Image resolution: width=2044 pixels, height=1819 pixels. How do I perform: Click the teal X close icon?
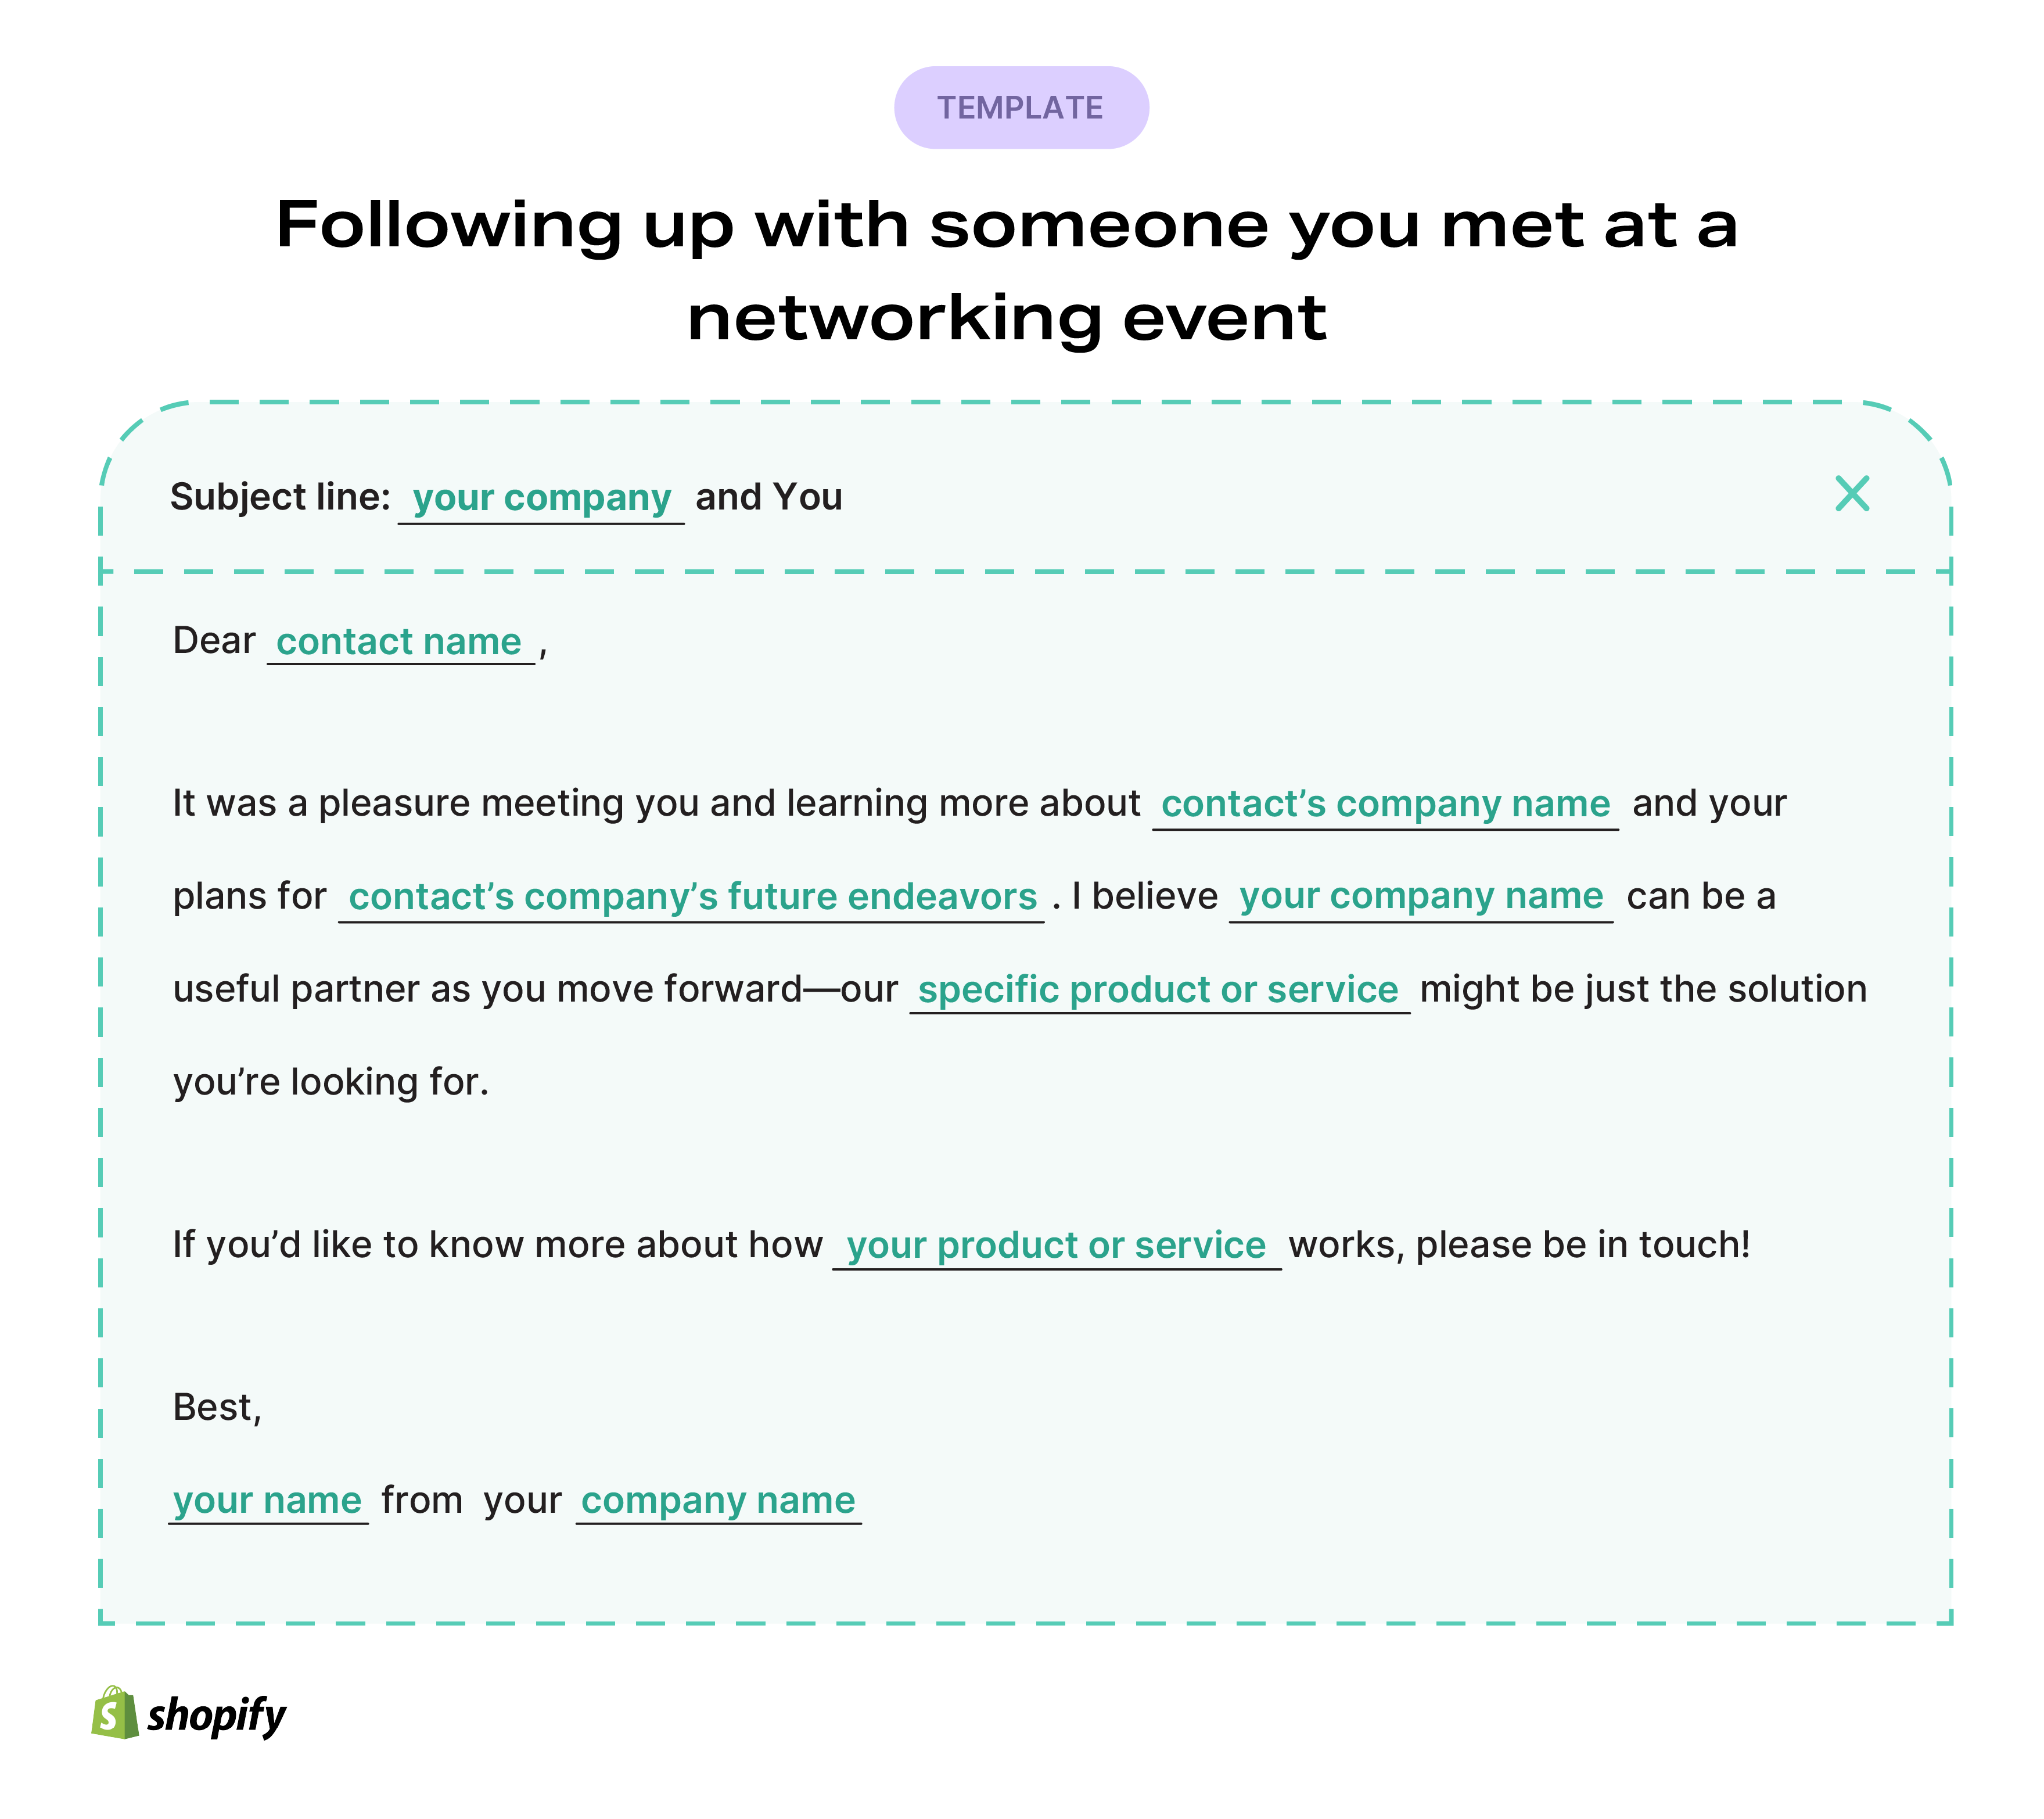(1852, 494)
